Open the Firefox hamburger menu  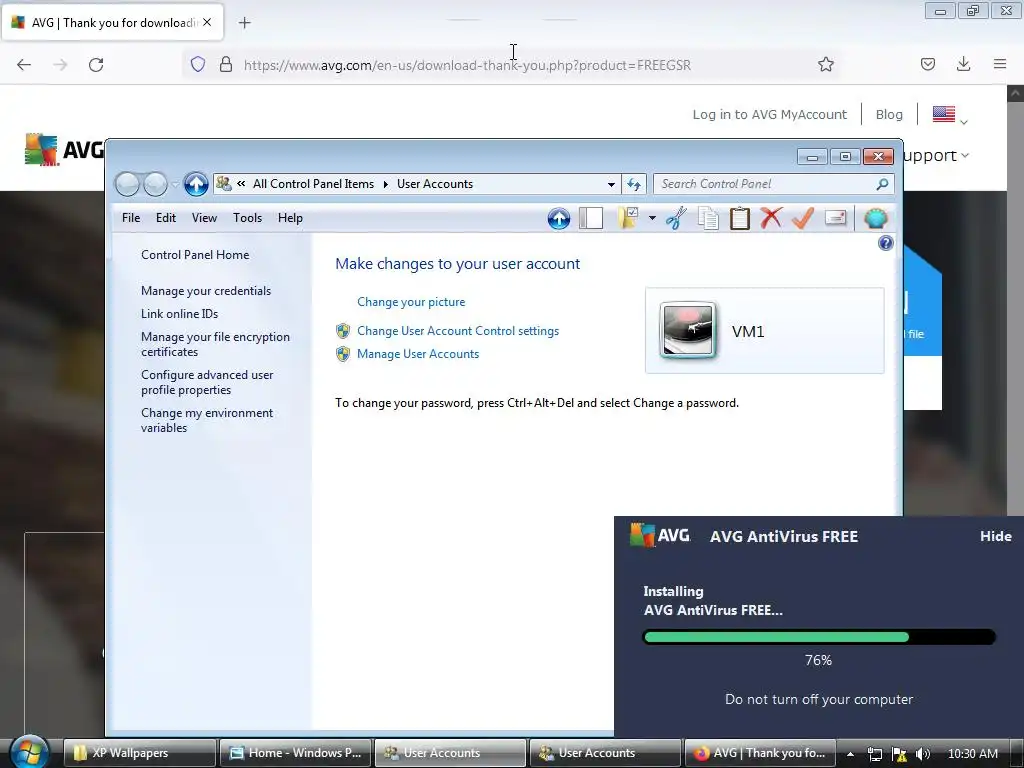click(x=999, y=64)
